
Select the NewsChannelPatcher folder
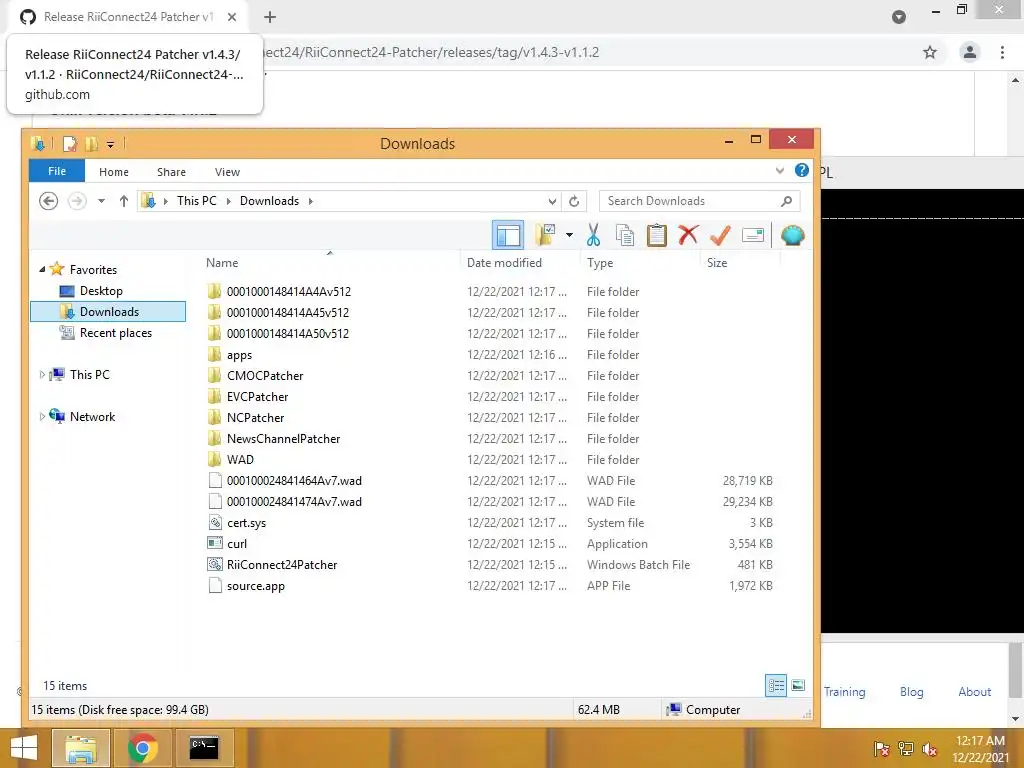click(283, 439)
